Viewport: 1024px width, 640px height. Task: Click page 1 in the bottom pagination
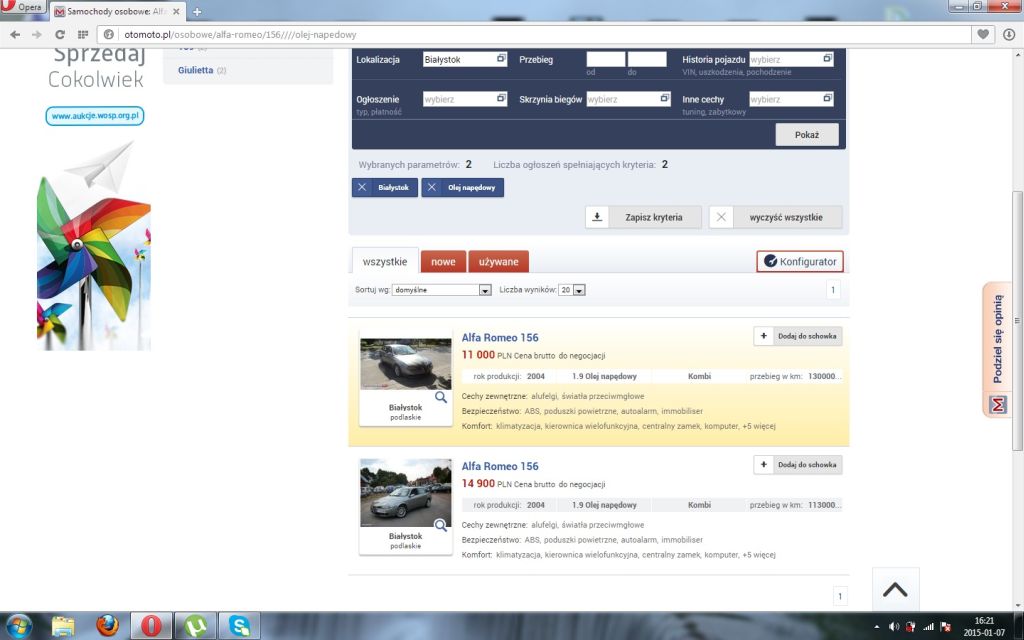[x=840, y=596]
